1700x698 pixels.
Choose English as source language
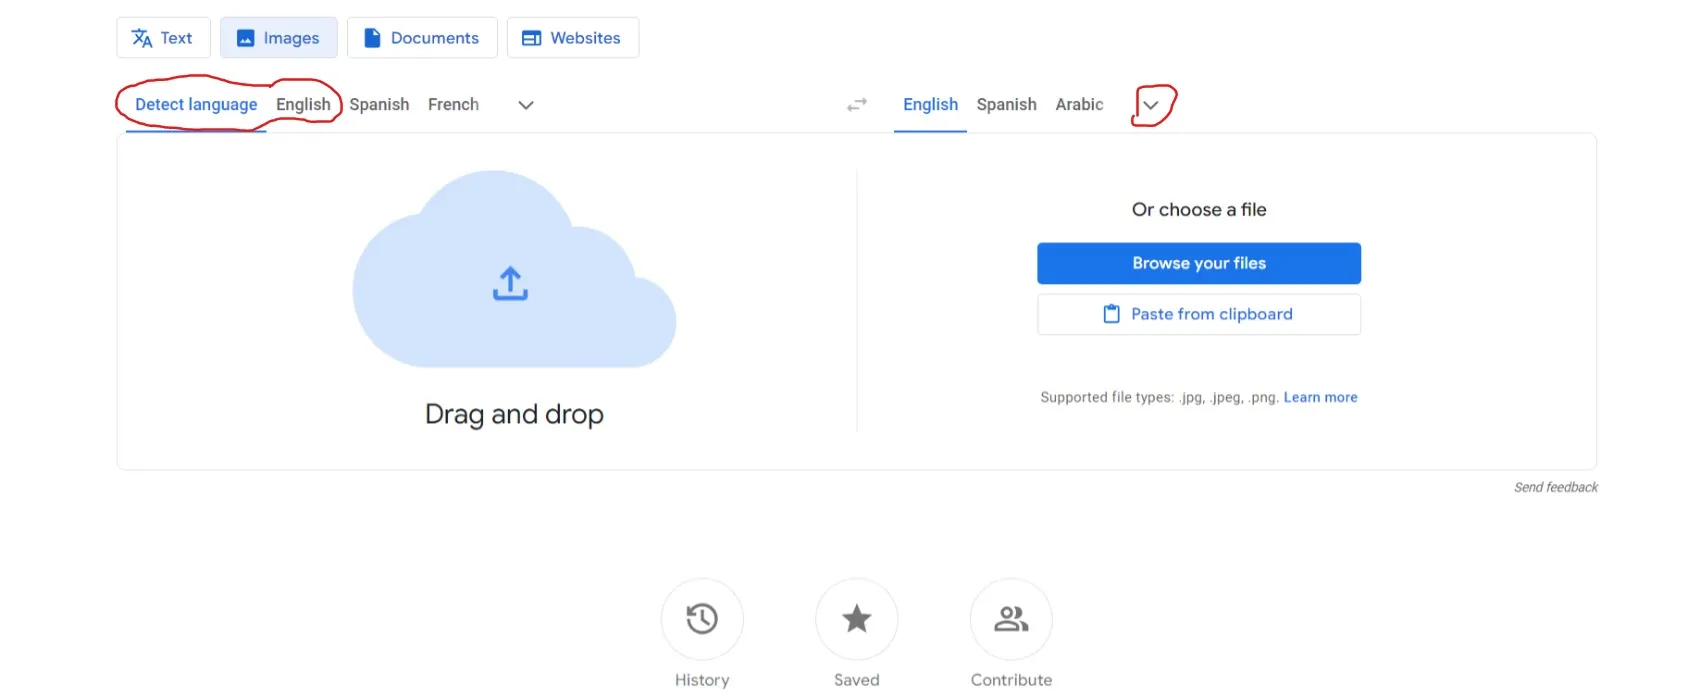(x=303, y=104)
